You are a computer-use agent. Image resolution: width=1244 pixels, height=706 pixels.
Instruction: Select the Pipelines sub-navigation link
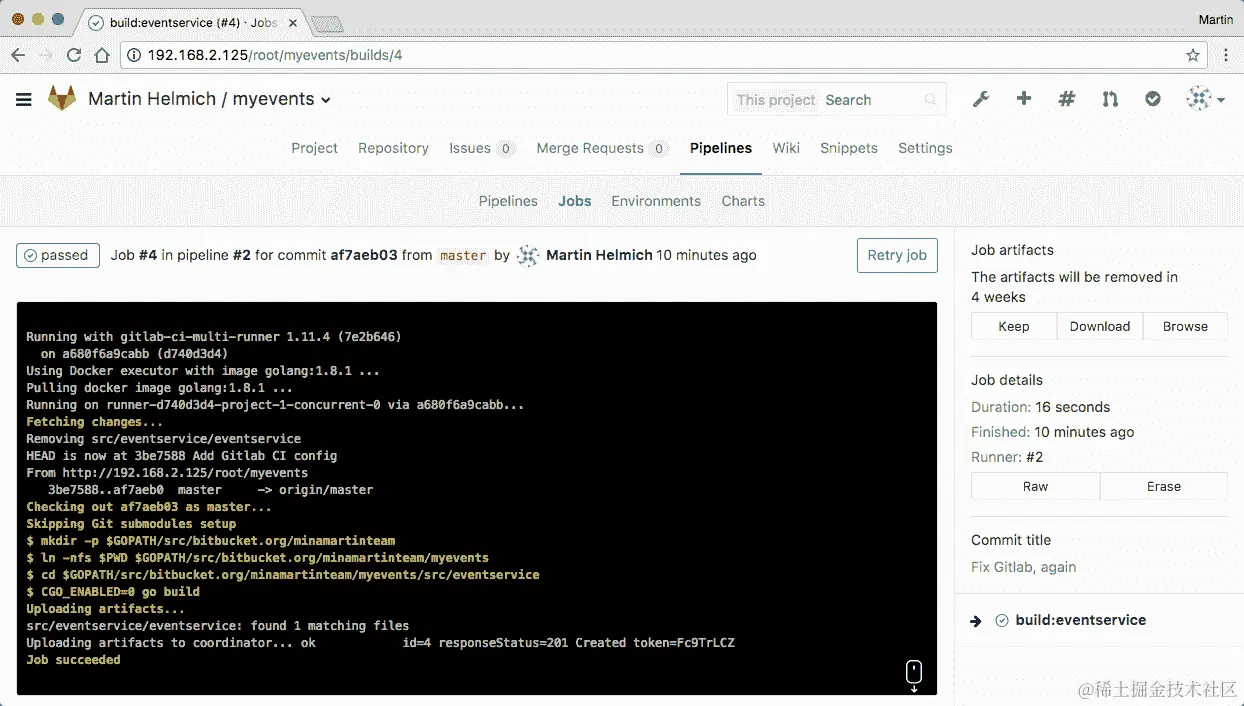pyautogui.click(x=508, y=201)
